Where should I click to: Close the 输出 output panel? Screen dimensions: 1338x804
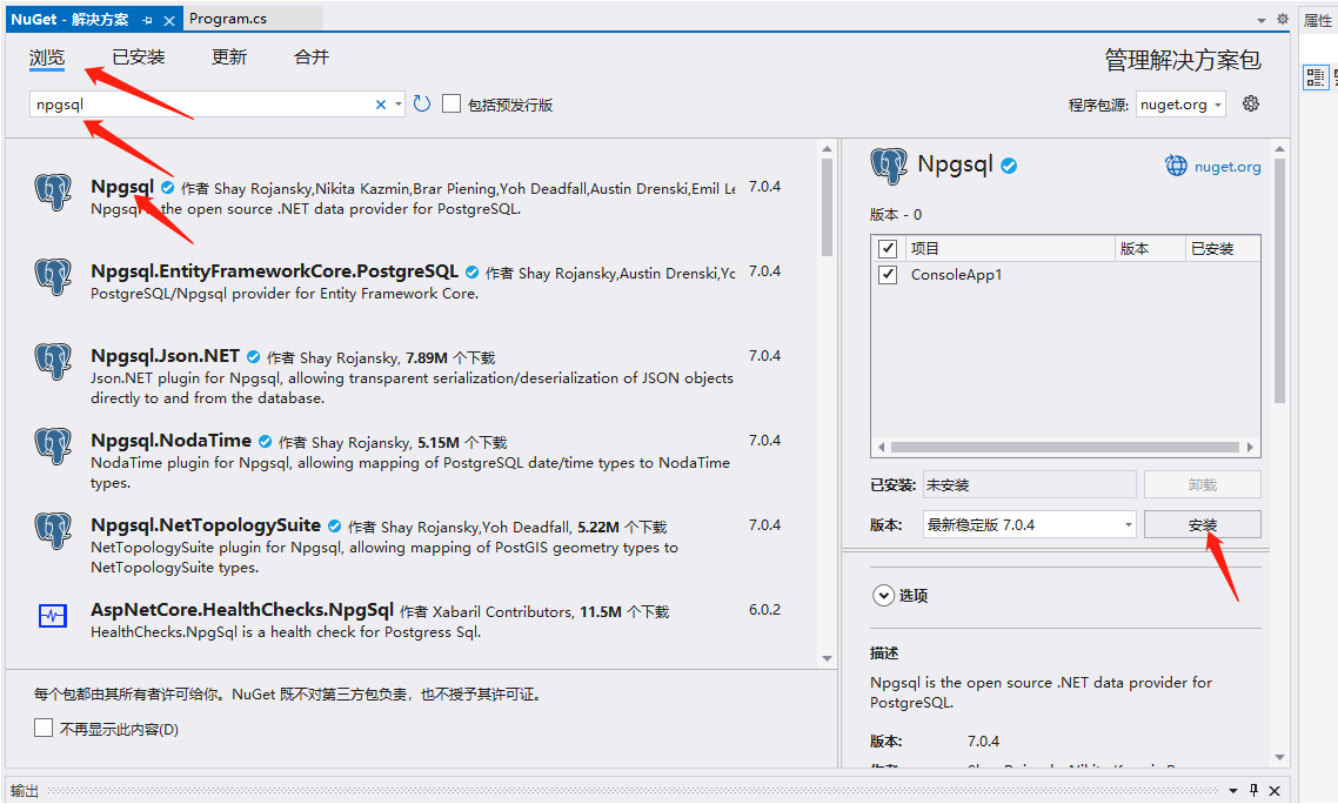pyautogui.click(x=1276, y=791)
